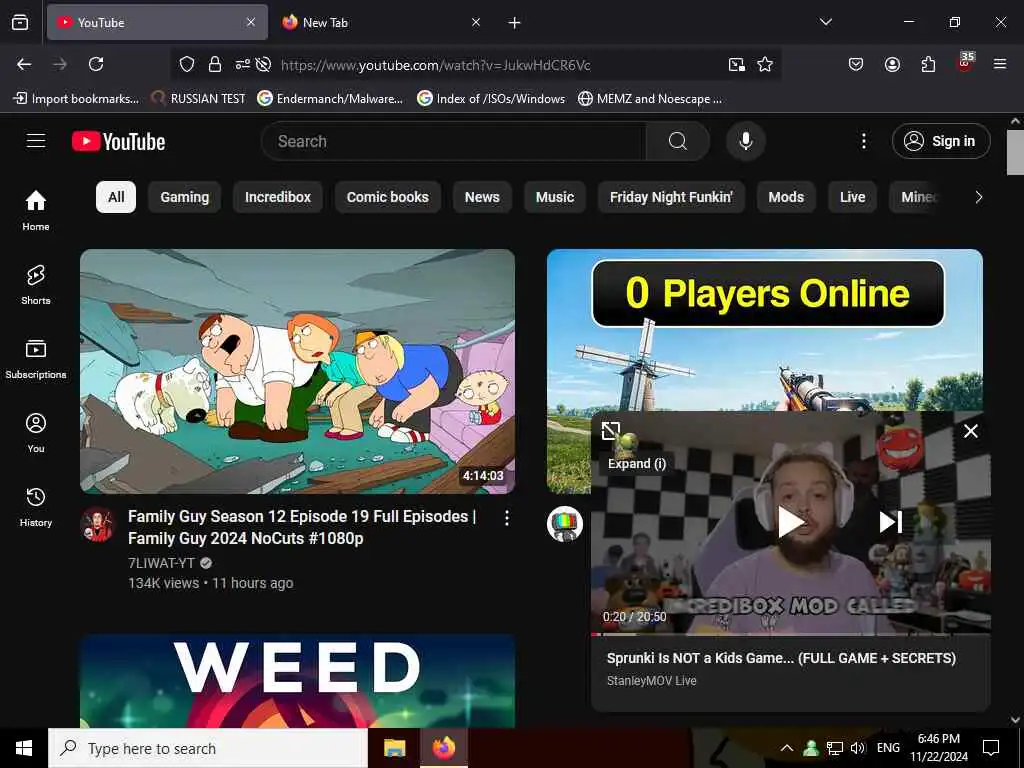Select the Music filter chip
Screen dimensions: 1024x768
coord(555,197)
